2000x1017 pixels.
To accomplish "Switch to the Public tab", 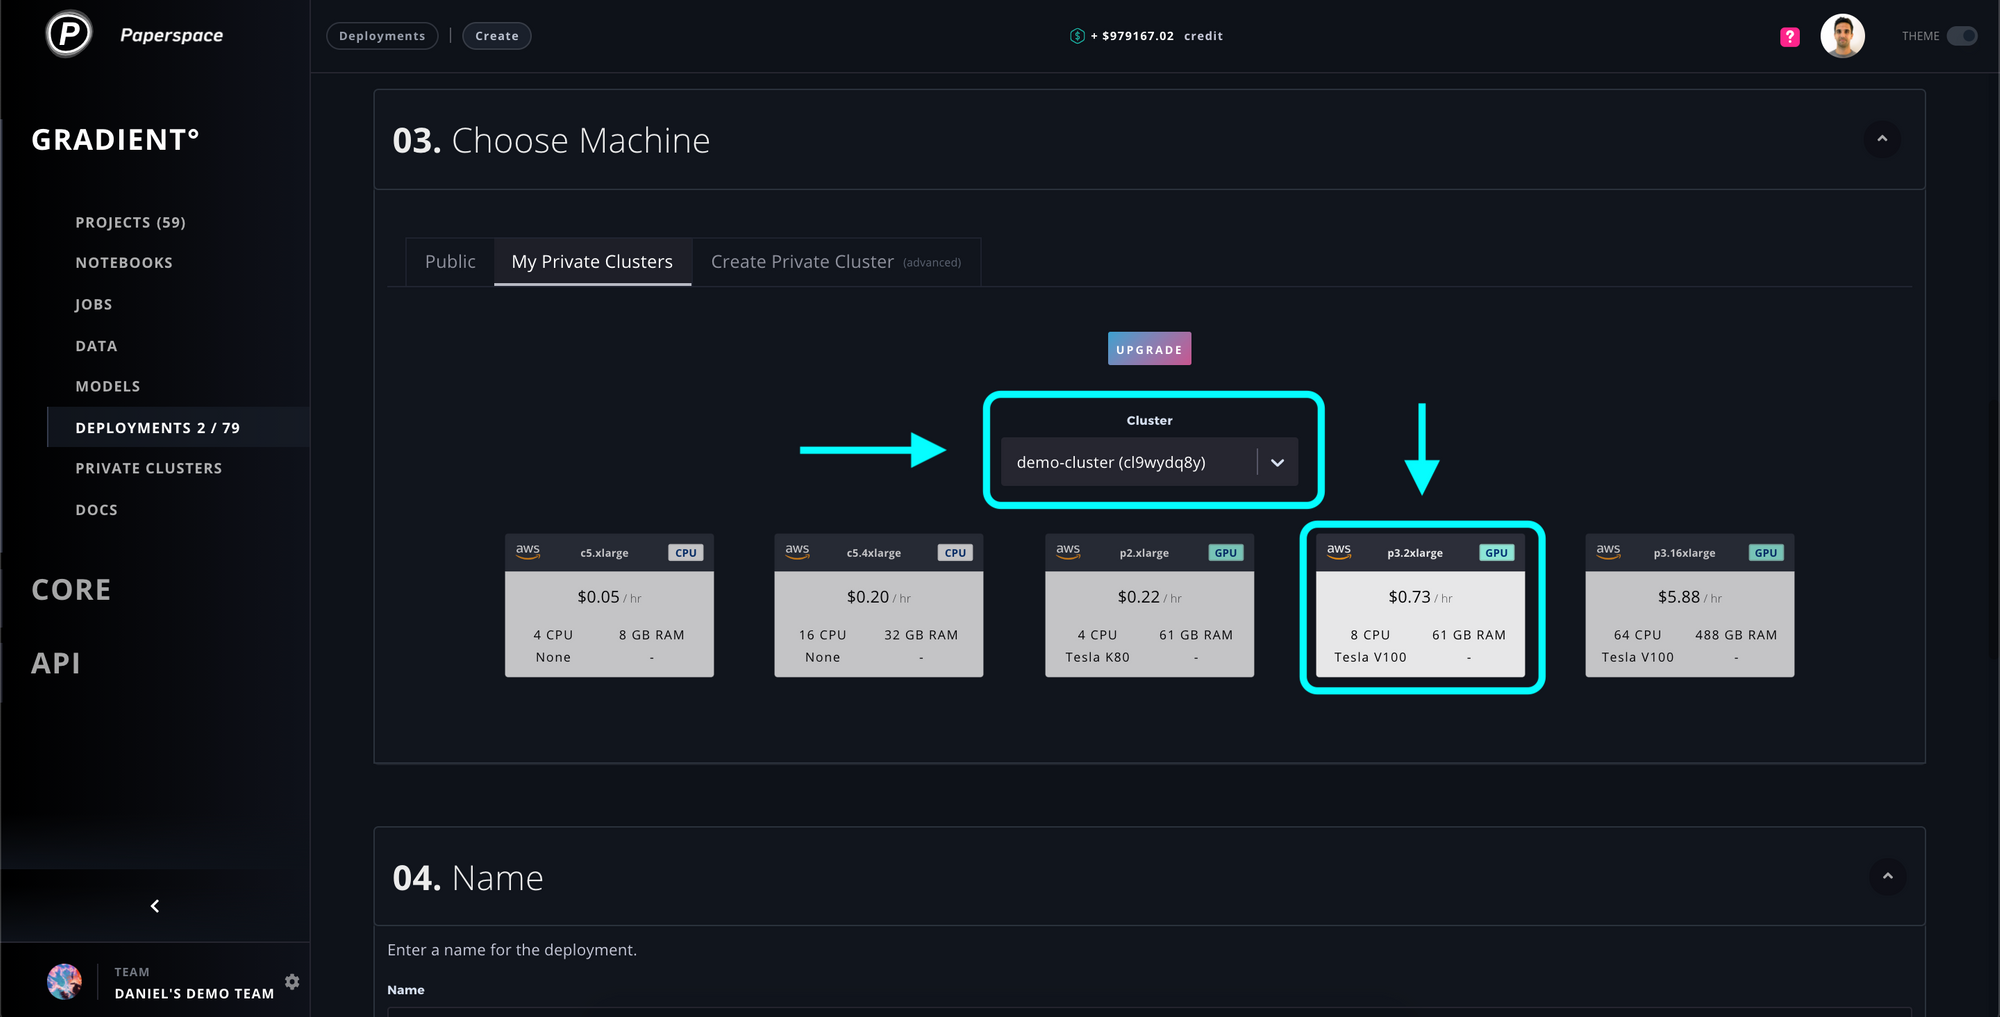I will point(450,262).
